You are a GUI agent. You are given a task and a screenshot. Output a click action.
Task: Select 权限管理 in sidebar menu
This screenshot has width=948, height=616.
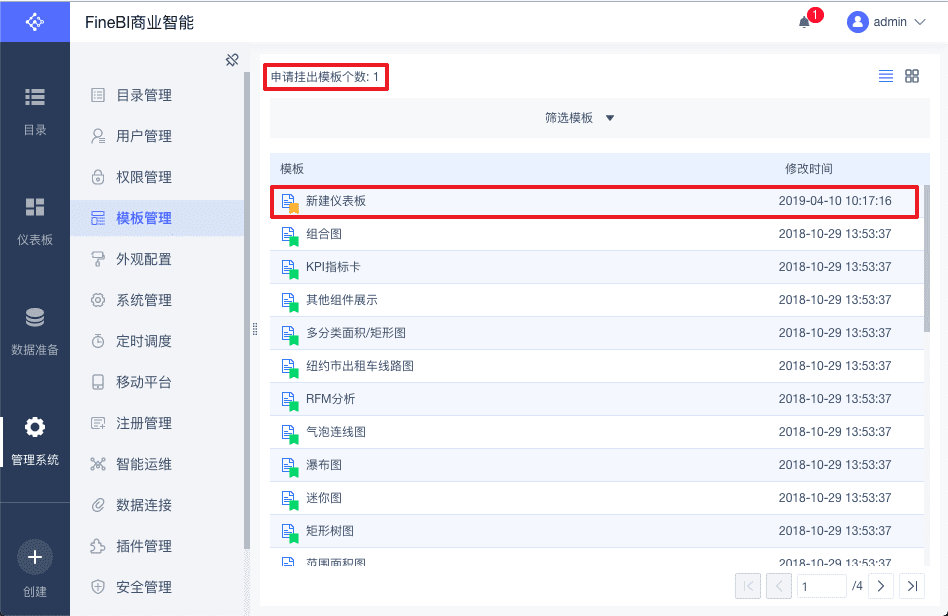coord(144,177)
